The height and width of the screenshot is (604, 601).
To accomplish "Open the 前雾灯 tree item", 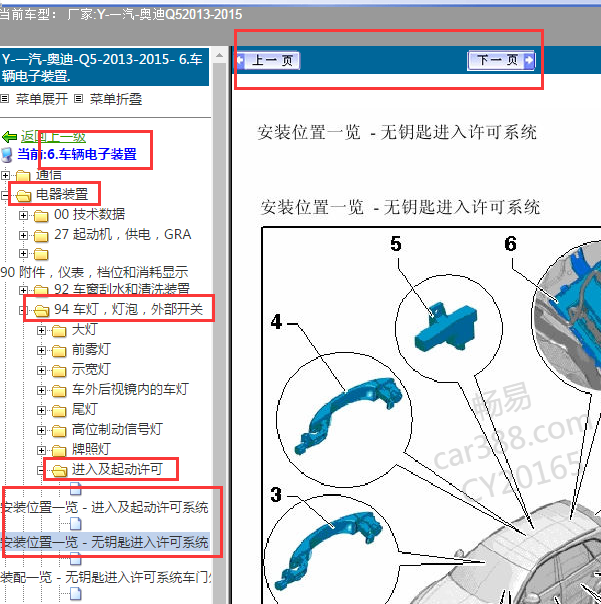I will click(91, 350).
